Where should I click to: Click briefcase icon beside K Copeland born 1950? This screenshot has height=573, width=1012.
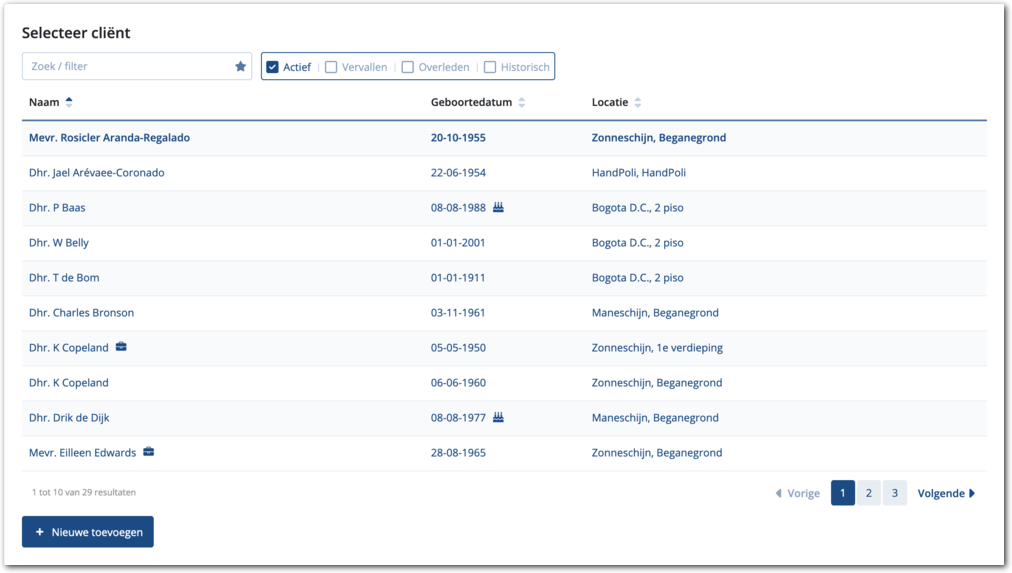point(121,348)
